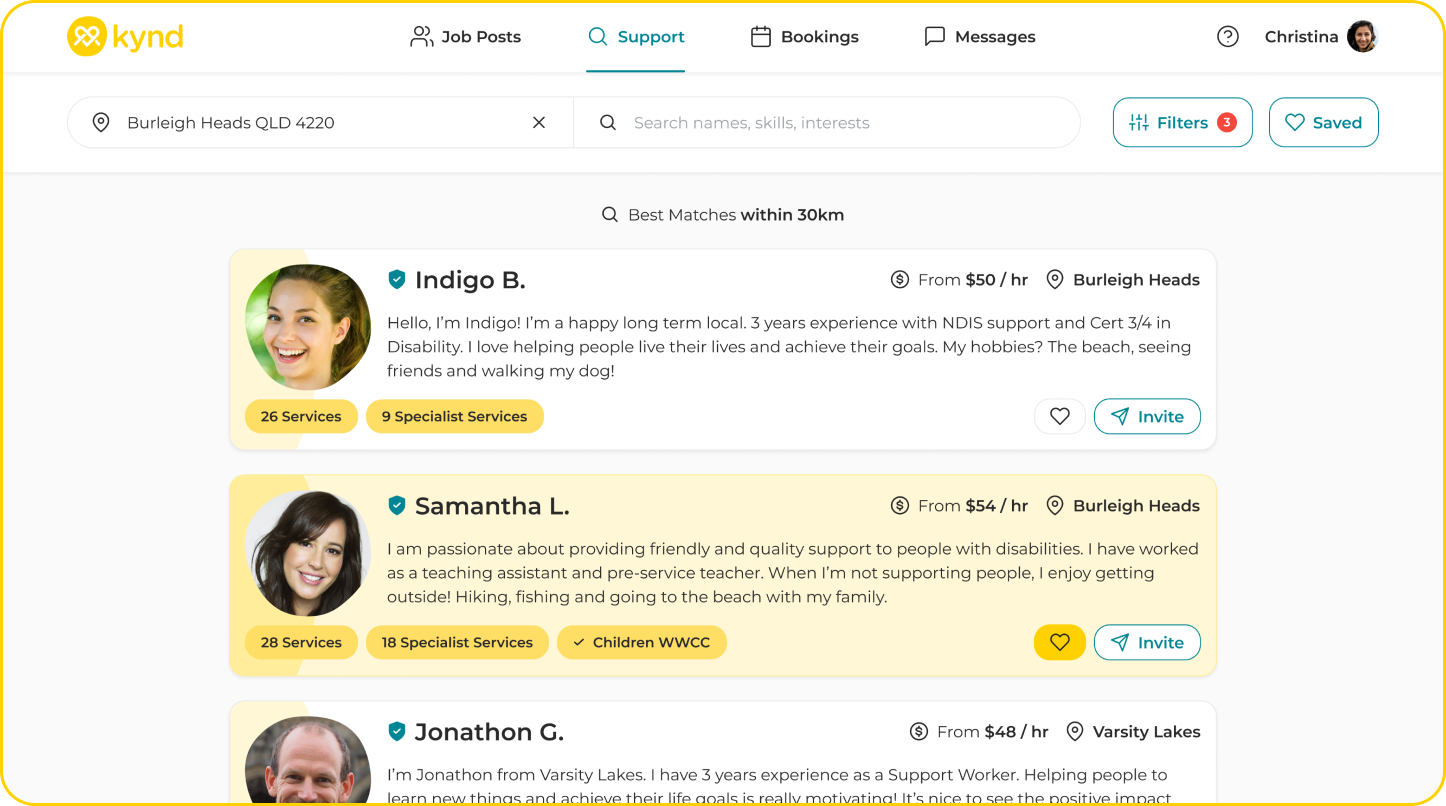Click Christina's profile avatar
Image resolution: width=1446 pixels, height=806 pixels.
tap(1362, 37)
